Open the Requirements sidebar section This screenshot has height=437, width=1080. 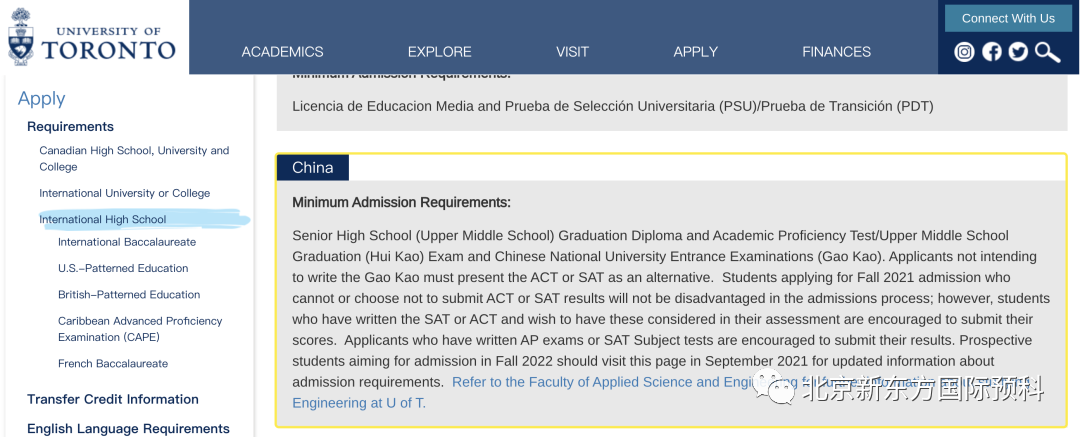coord(70,127)
